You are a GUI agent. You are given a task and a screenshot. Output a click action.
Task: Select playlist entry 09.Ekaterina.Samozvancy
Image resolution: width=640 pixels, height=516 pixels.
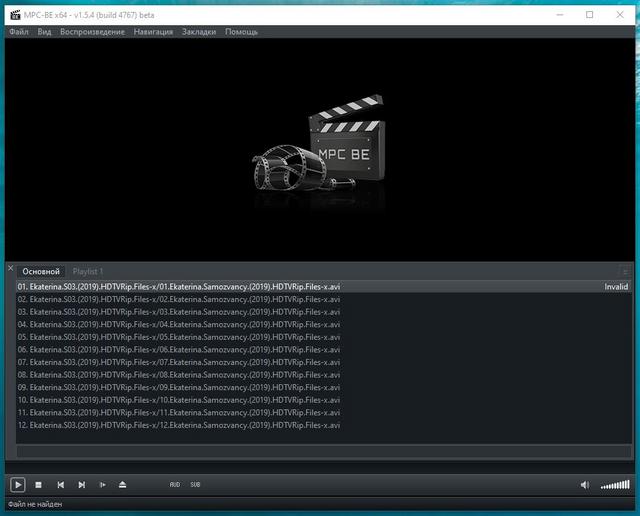coord(324,387)
